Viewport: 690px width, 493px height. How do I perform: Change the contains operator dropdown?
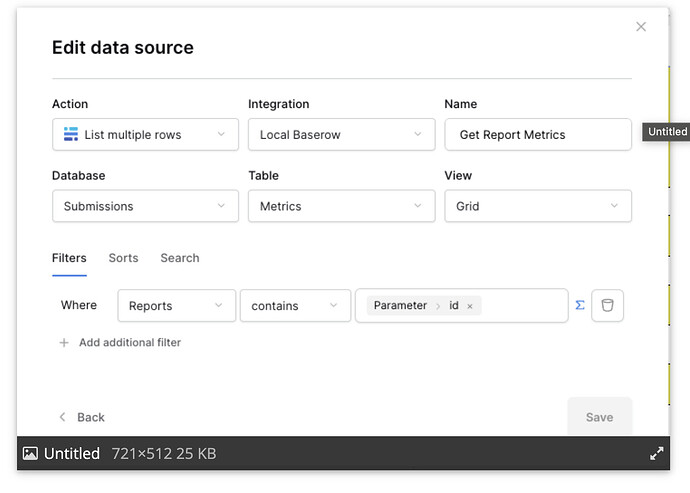click(295, 305)
